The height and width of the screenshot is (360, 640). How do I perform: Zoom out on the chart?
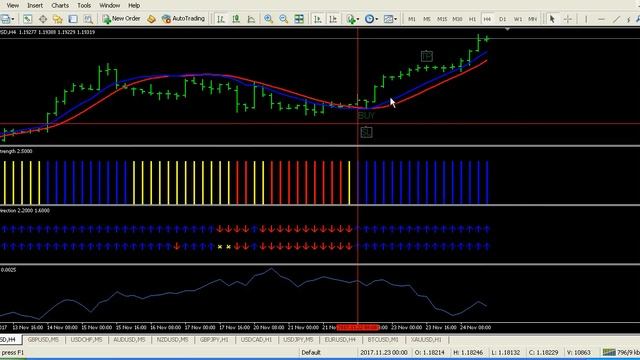pos(284,19)
